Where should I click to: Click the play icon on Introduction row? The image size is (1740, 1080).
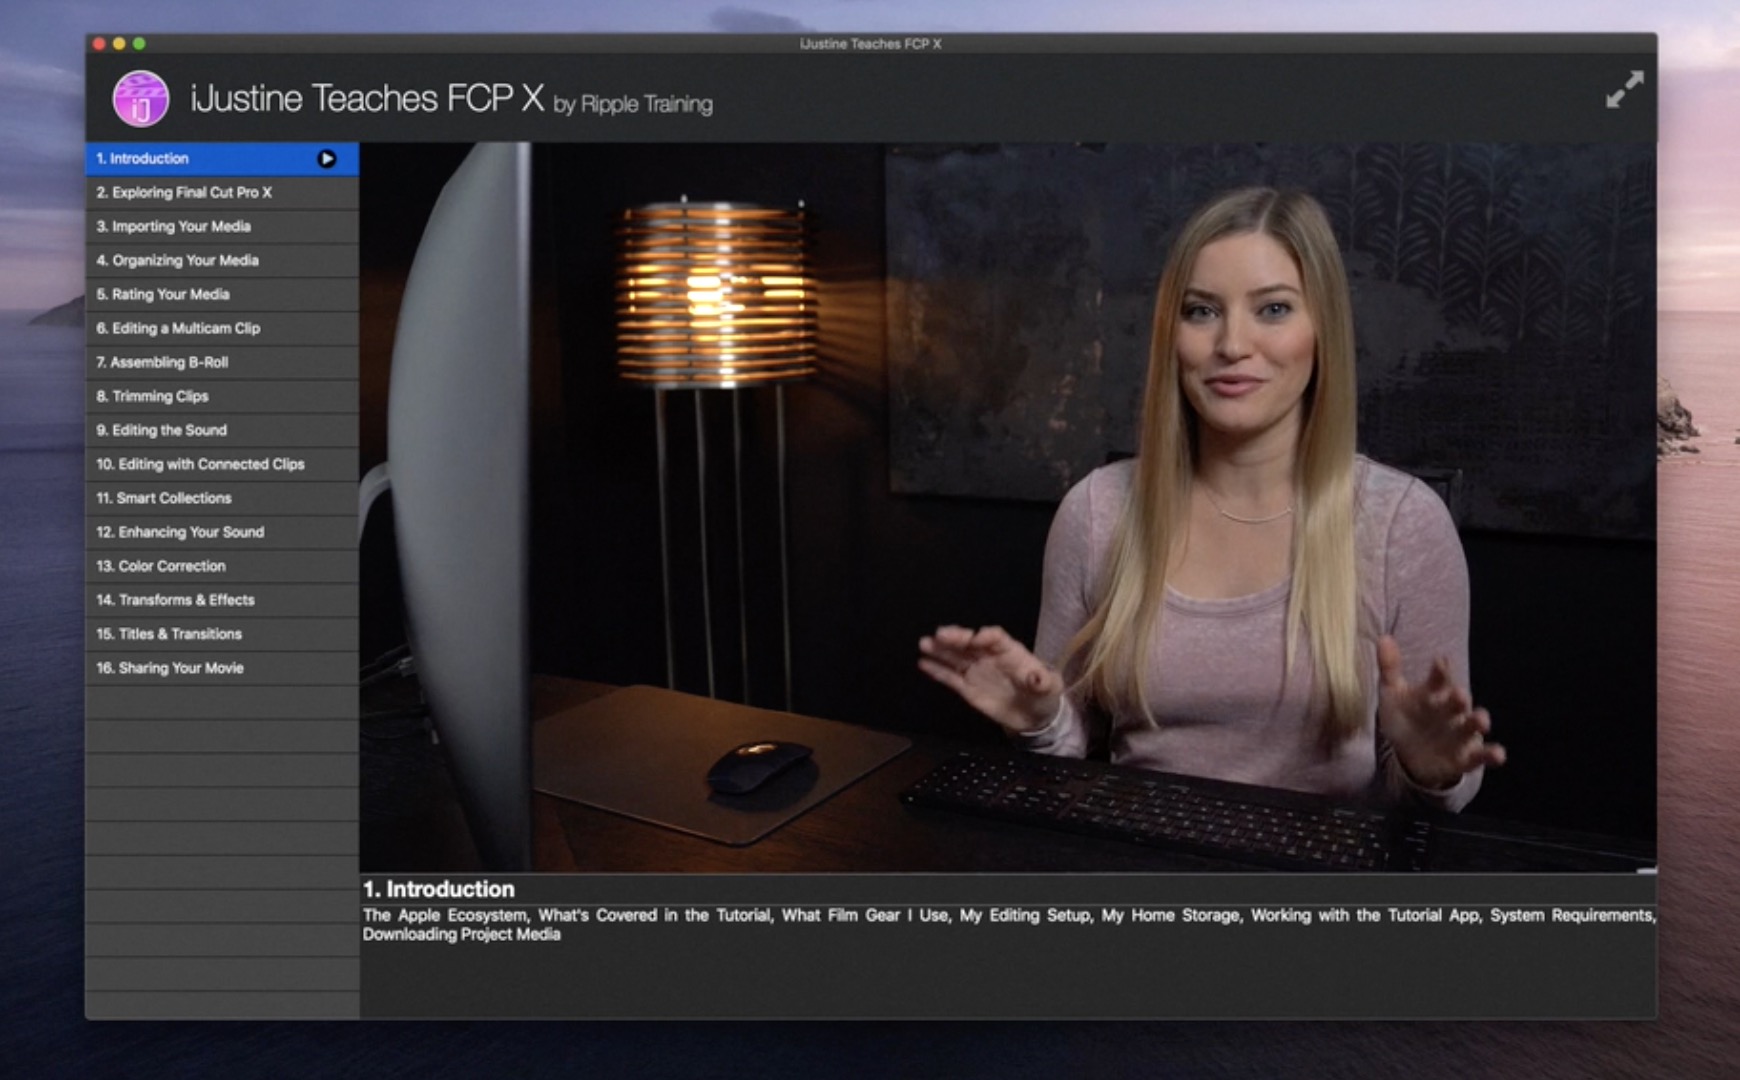click(327, 159)
